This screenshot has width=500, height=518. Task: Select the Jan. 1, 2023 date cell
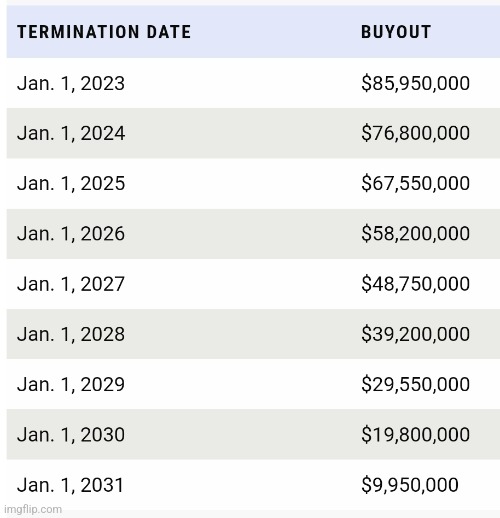71,83
